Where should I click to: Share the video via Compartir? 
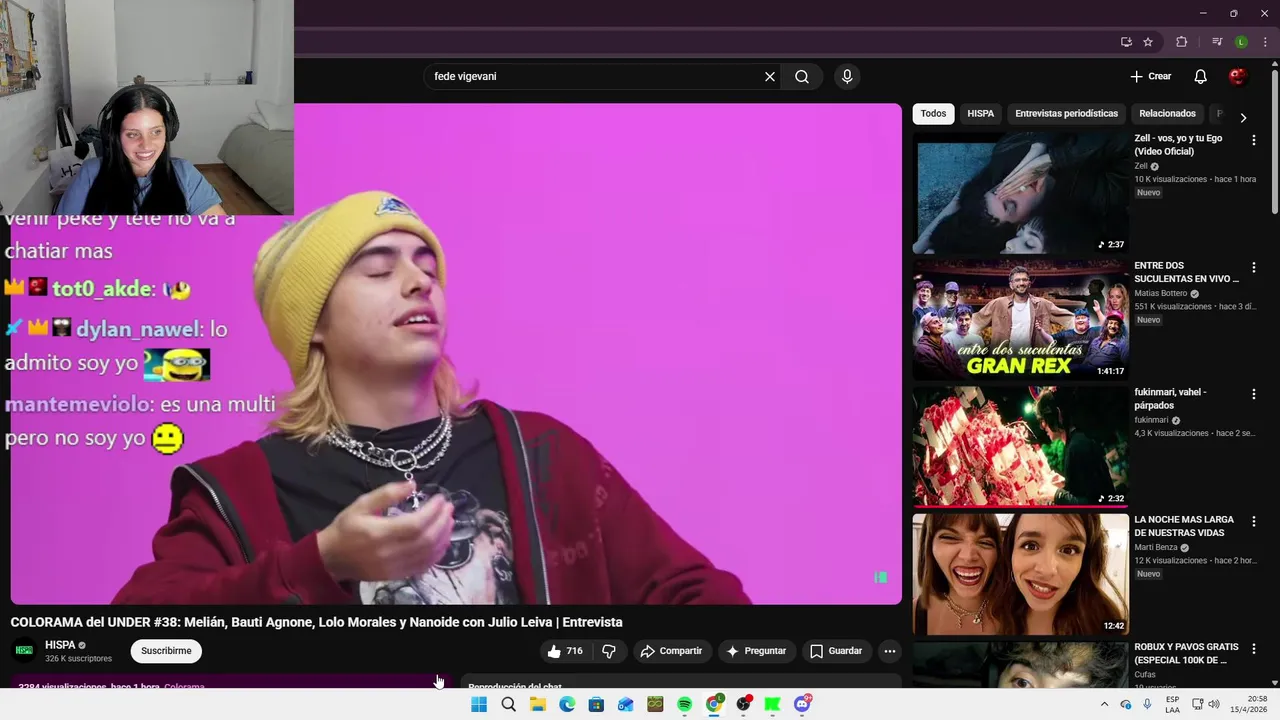(x=672, y=651)
